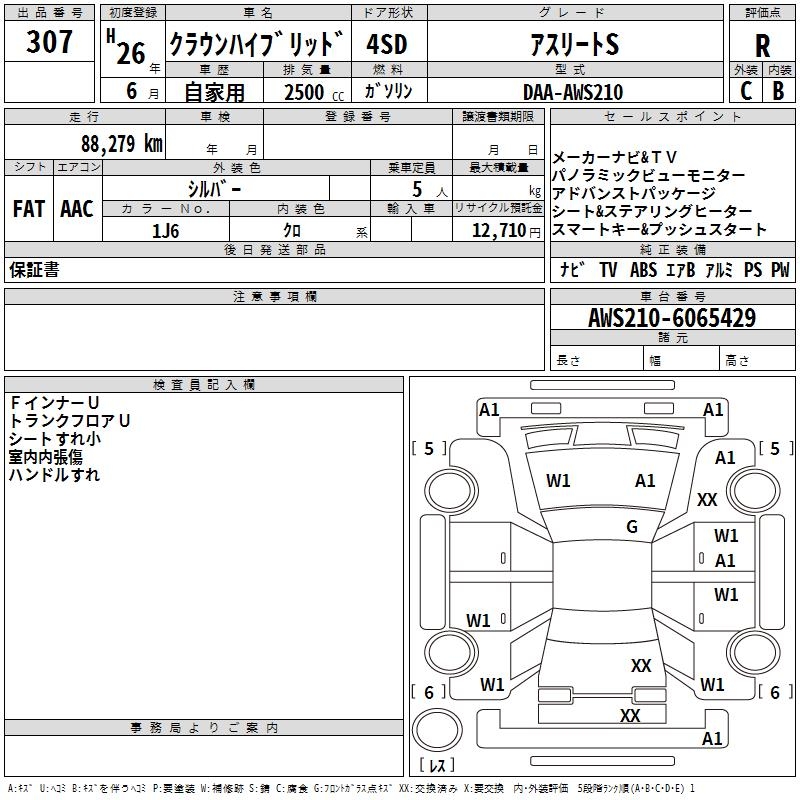Click the TV equipment item
The width and height of the screenshot is (800, 800).
click(x=608, y=269)
